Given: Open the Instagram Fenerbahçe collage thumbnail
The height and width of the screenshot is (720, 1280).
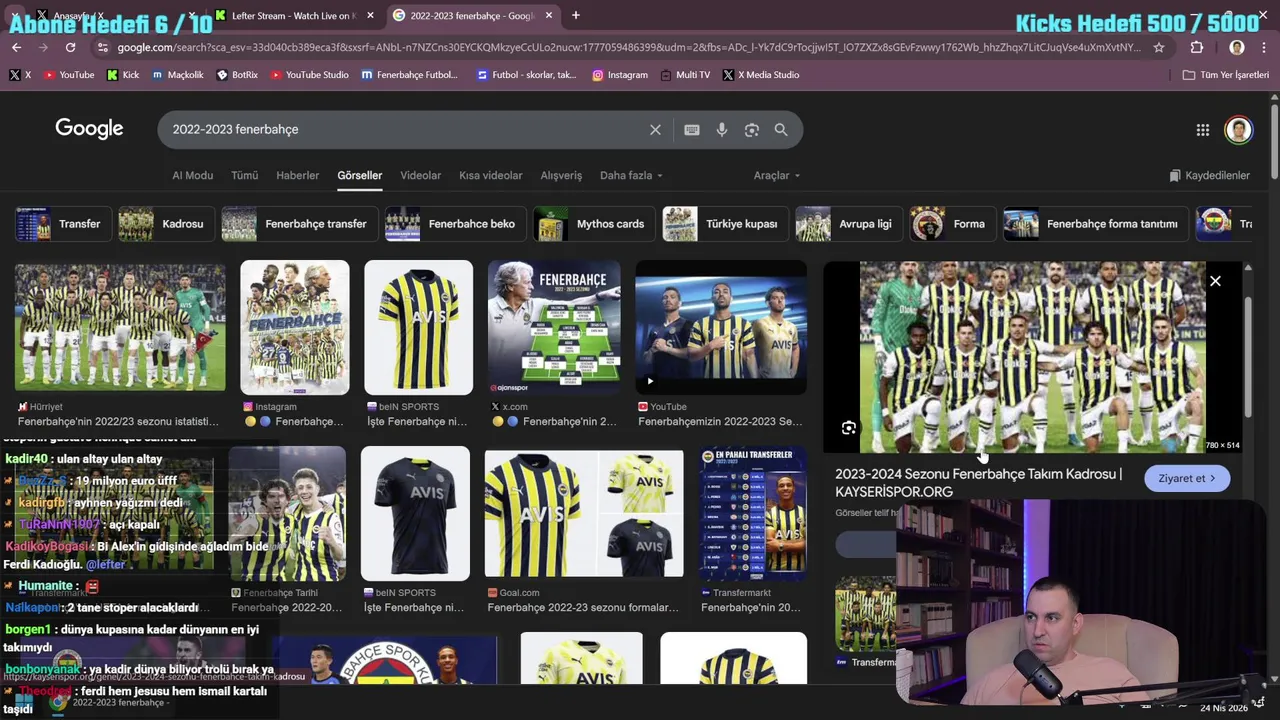Looking at the screenshot, I should [x=295, y=327].
